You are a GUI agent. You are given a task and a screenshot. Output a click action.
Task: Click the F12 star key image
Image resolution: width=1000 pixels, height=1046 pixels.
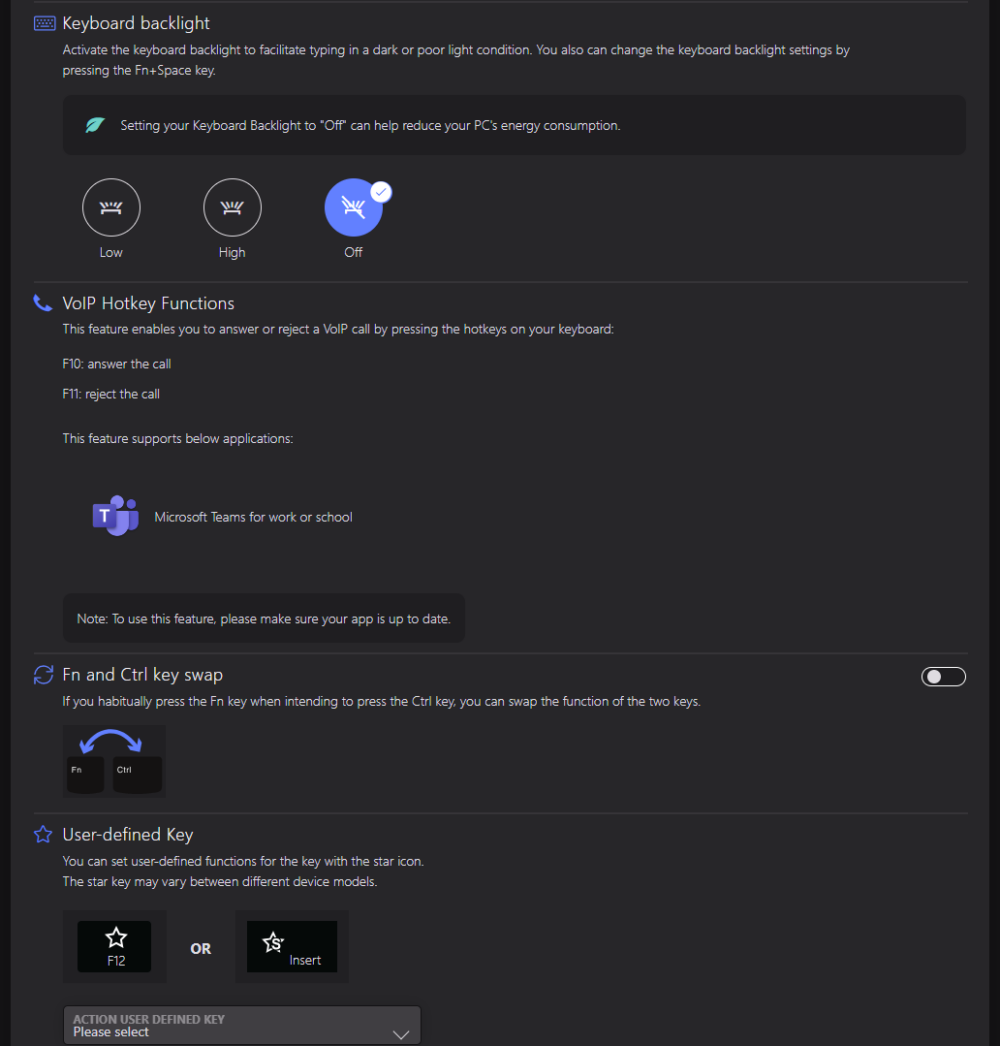115,946
